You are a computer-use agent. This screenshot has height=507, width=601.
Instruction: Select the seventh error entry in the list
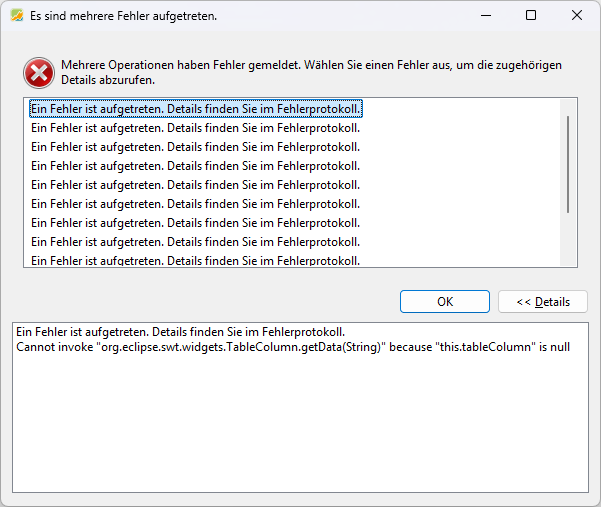[x=195, y=223]
